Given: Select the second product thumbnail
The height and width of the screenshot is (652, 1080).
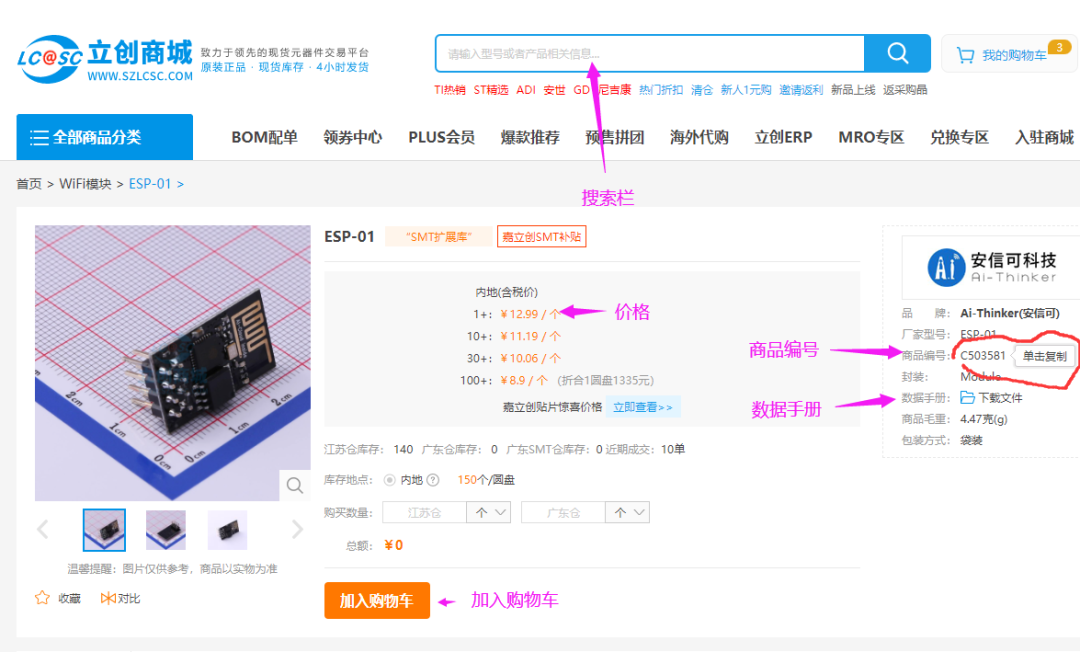Looking at the screenshot, I should point(166,530).
